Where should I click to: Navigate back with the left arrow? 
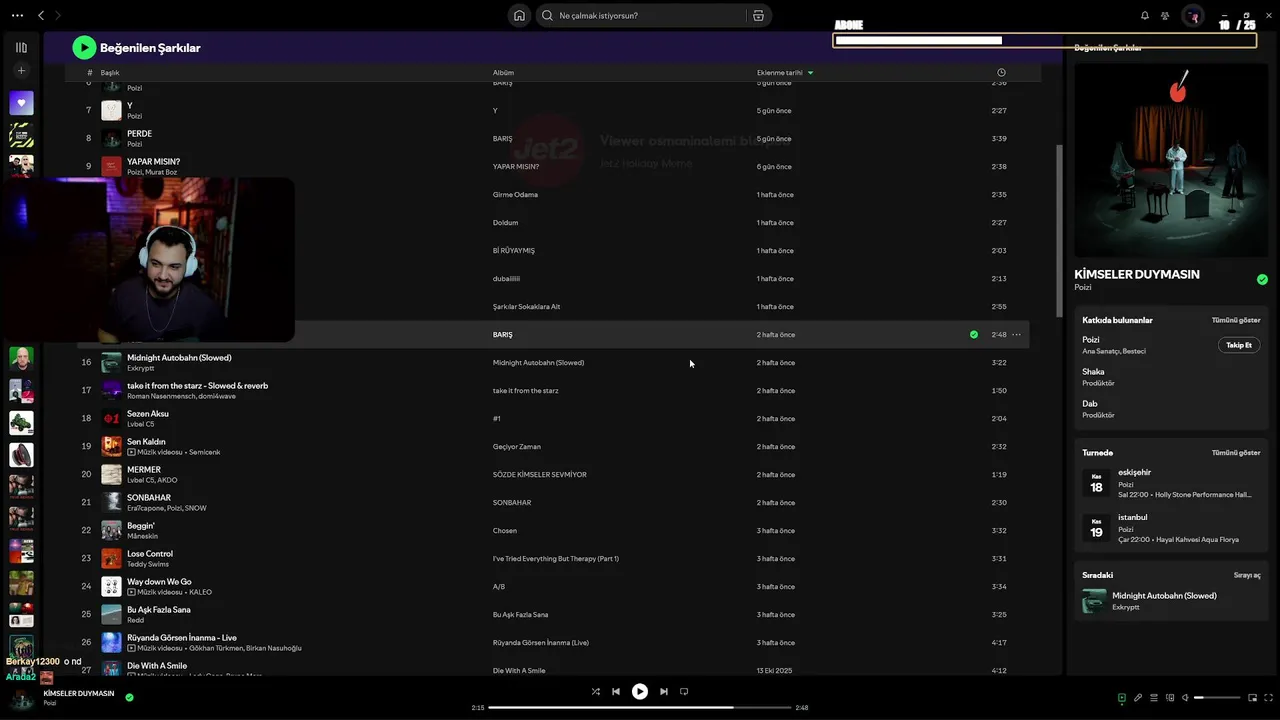41,16
